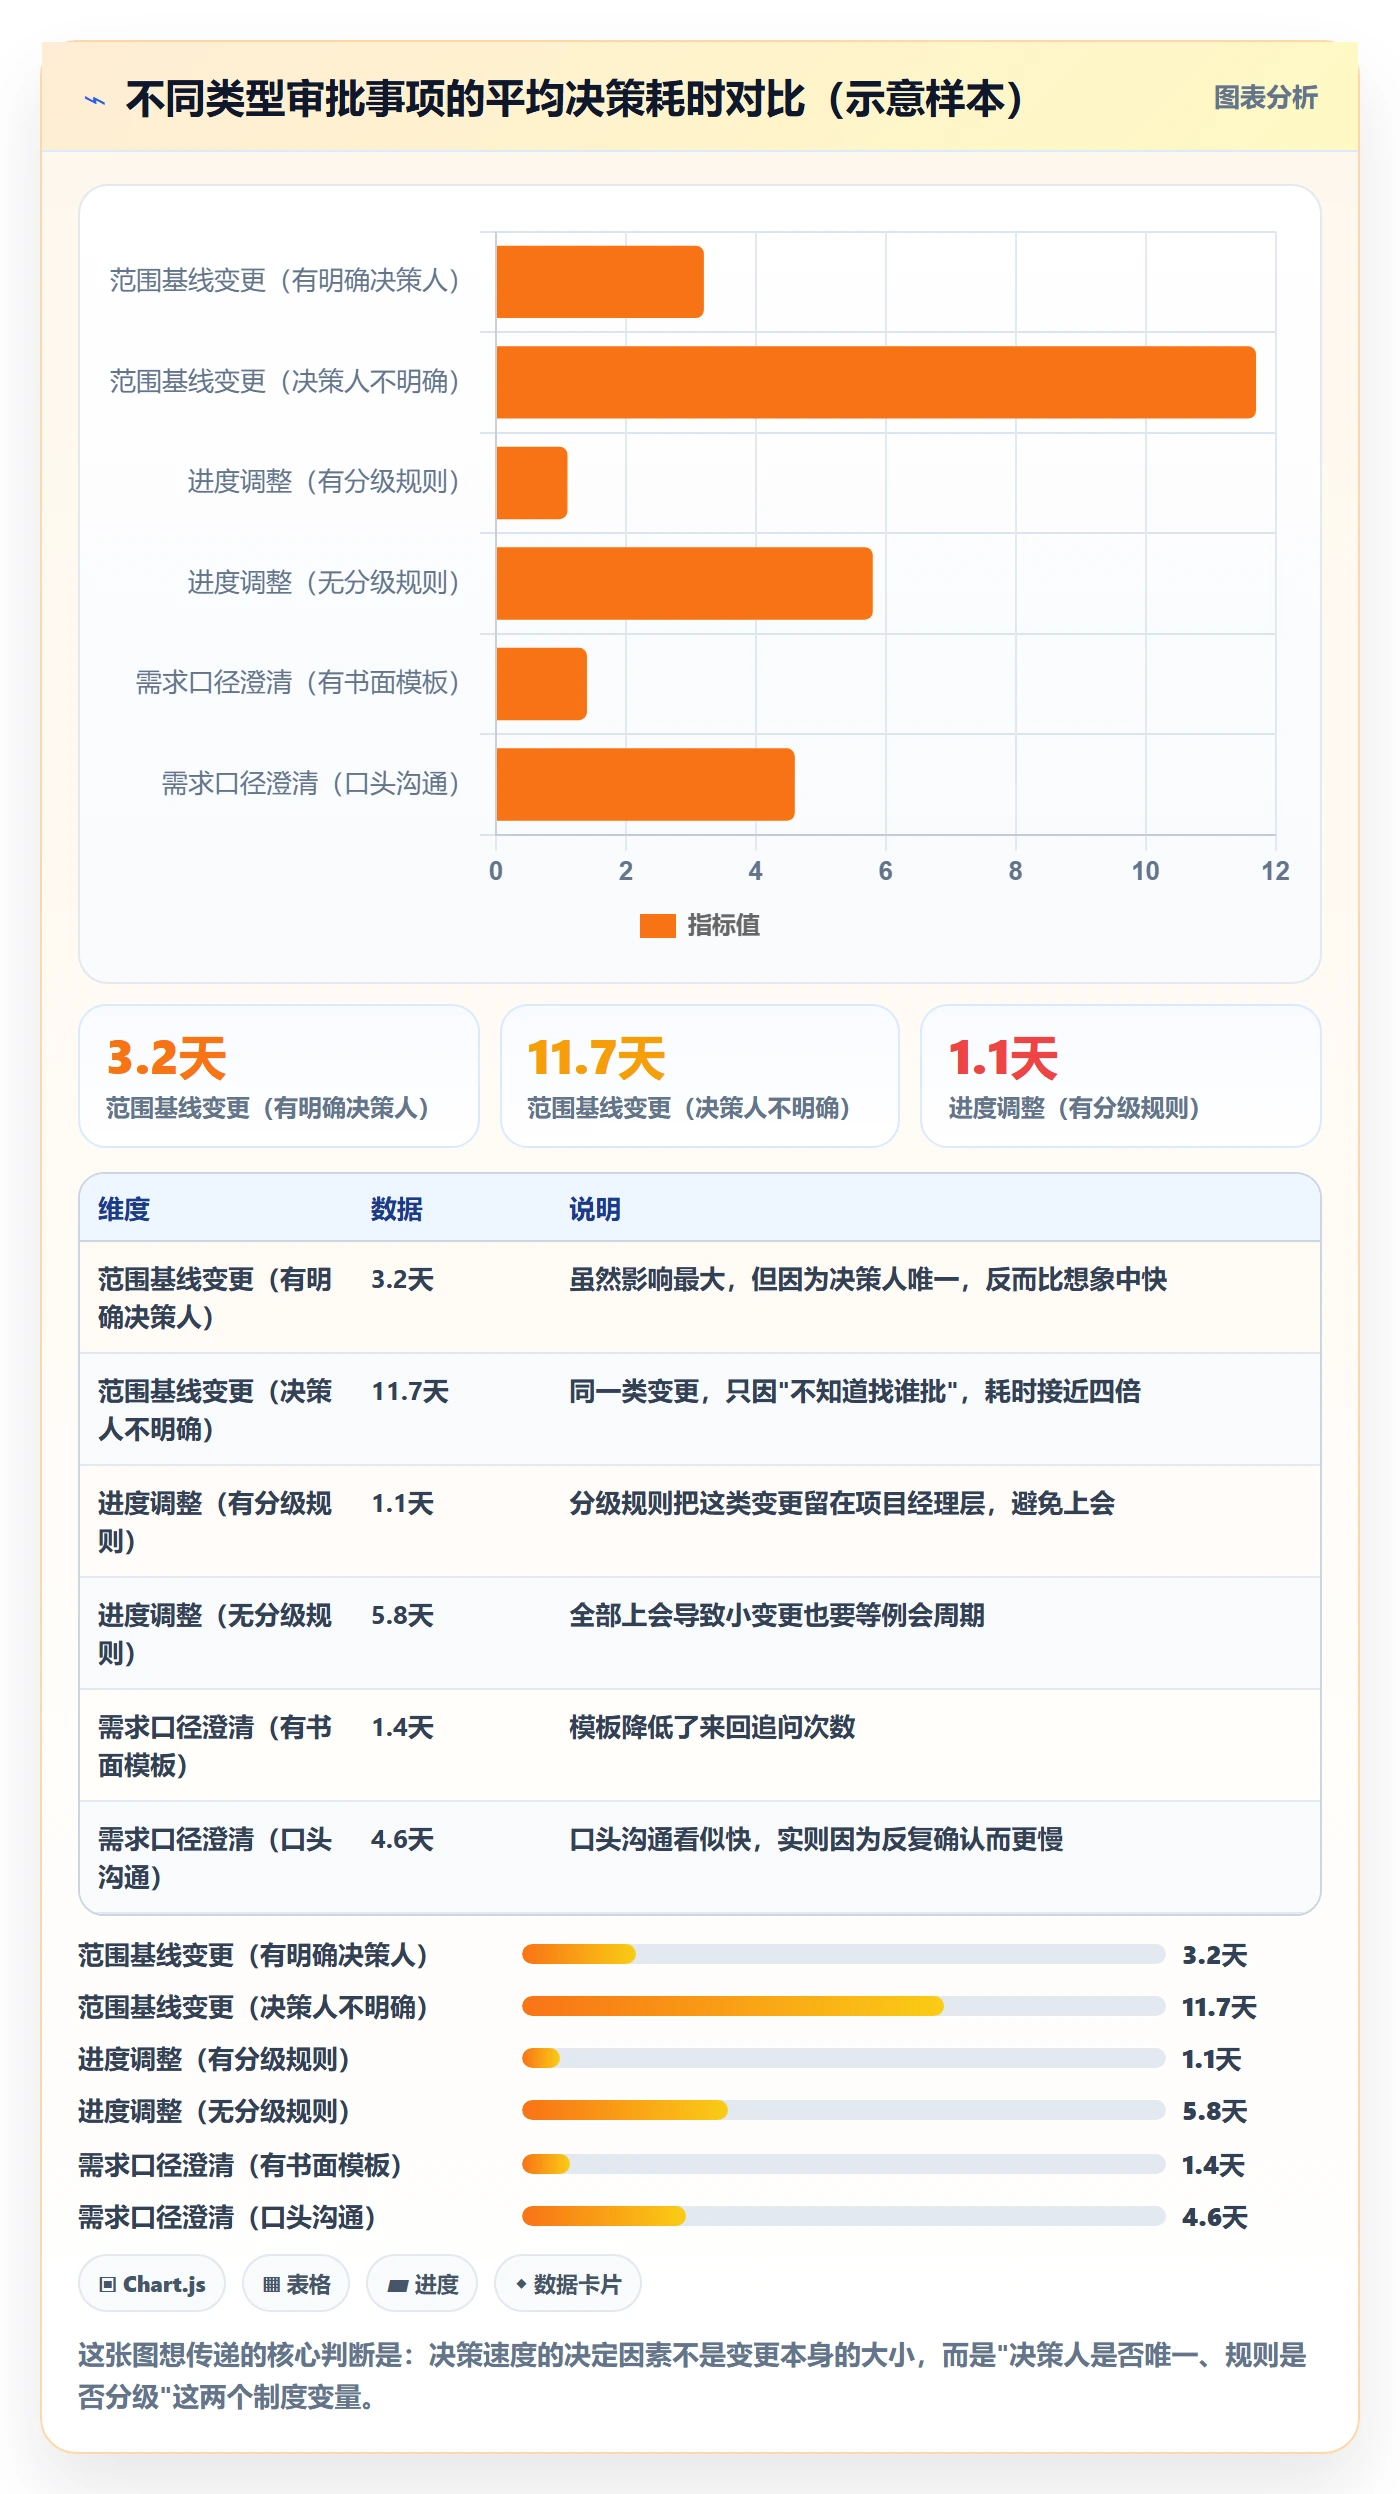Click the 数据 column header
The height and width of the screenshot is (2494, 1400).
pos(397,1209)
